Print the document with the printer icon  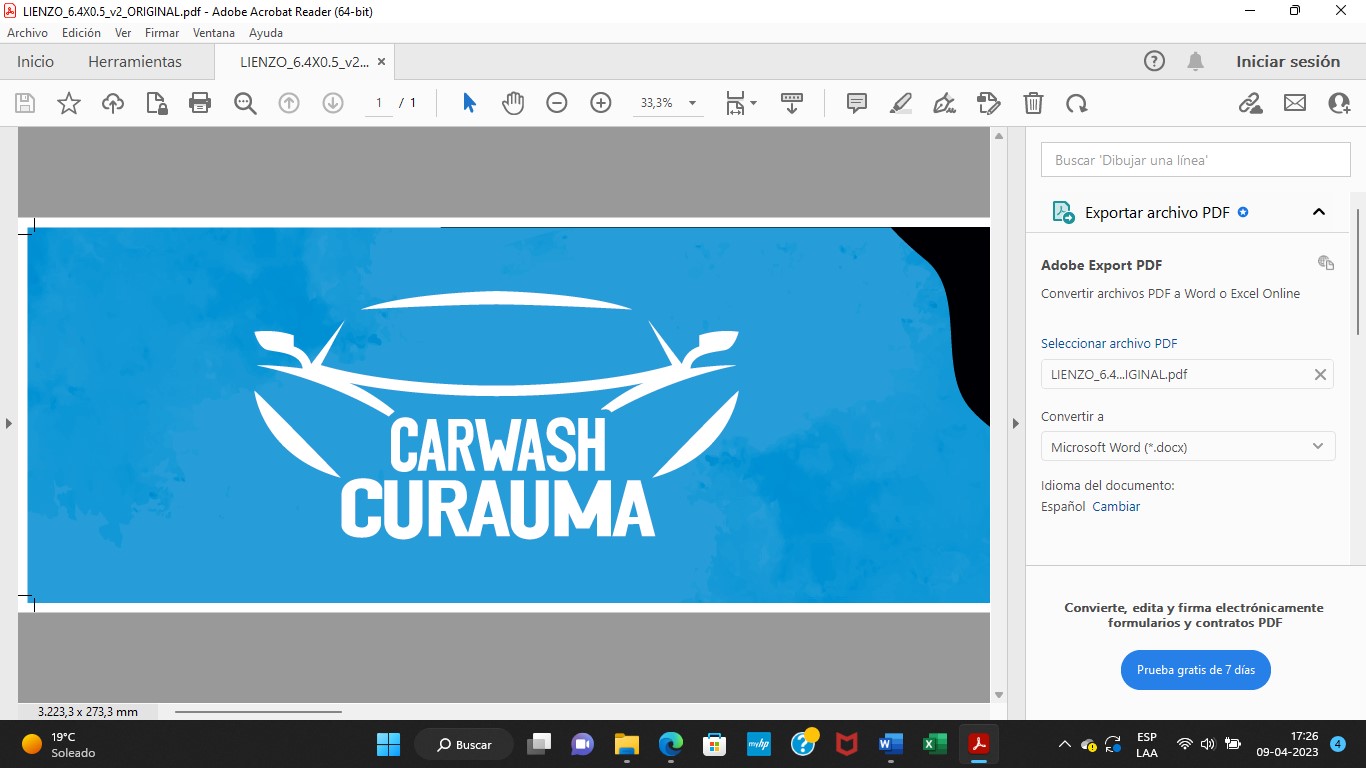click(x=200, y=103)
